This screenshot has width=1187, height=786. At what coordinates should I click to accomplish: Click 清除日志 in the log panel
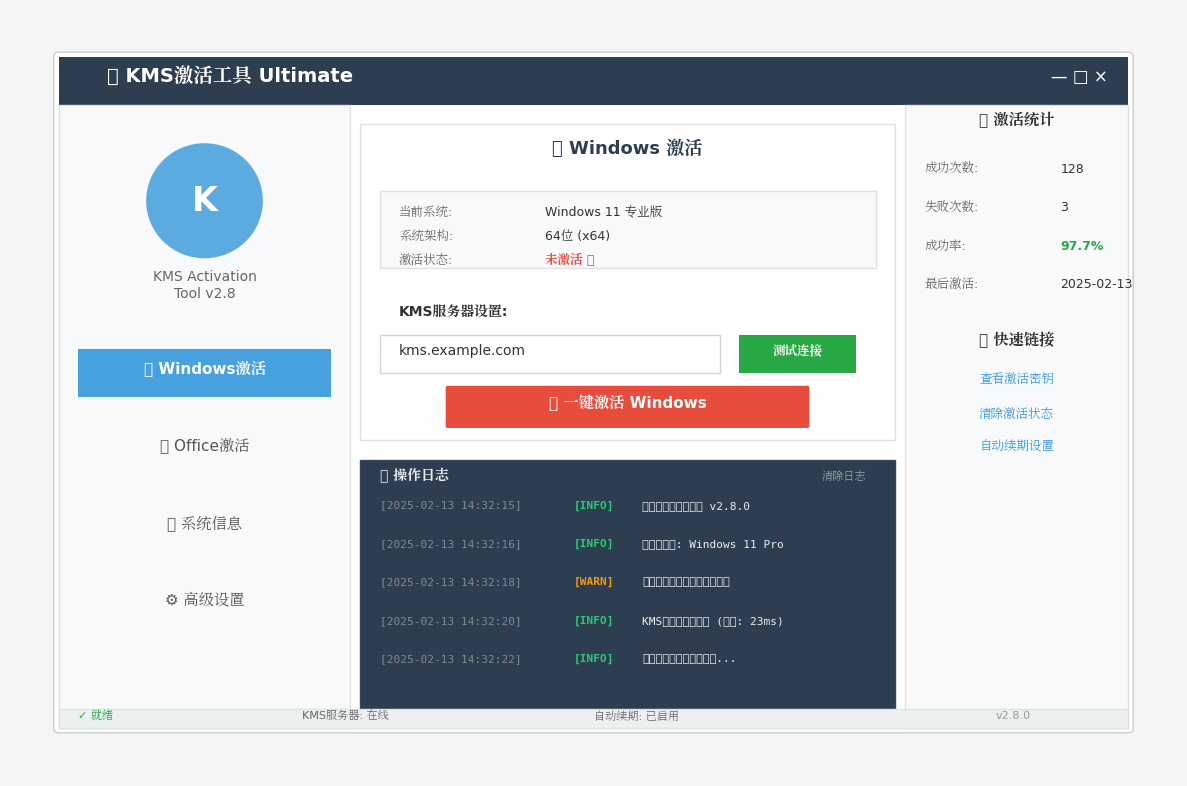click(x=843, y=476)
